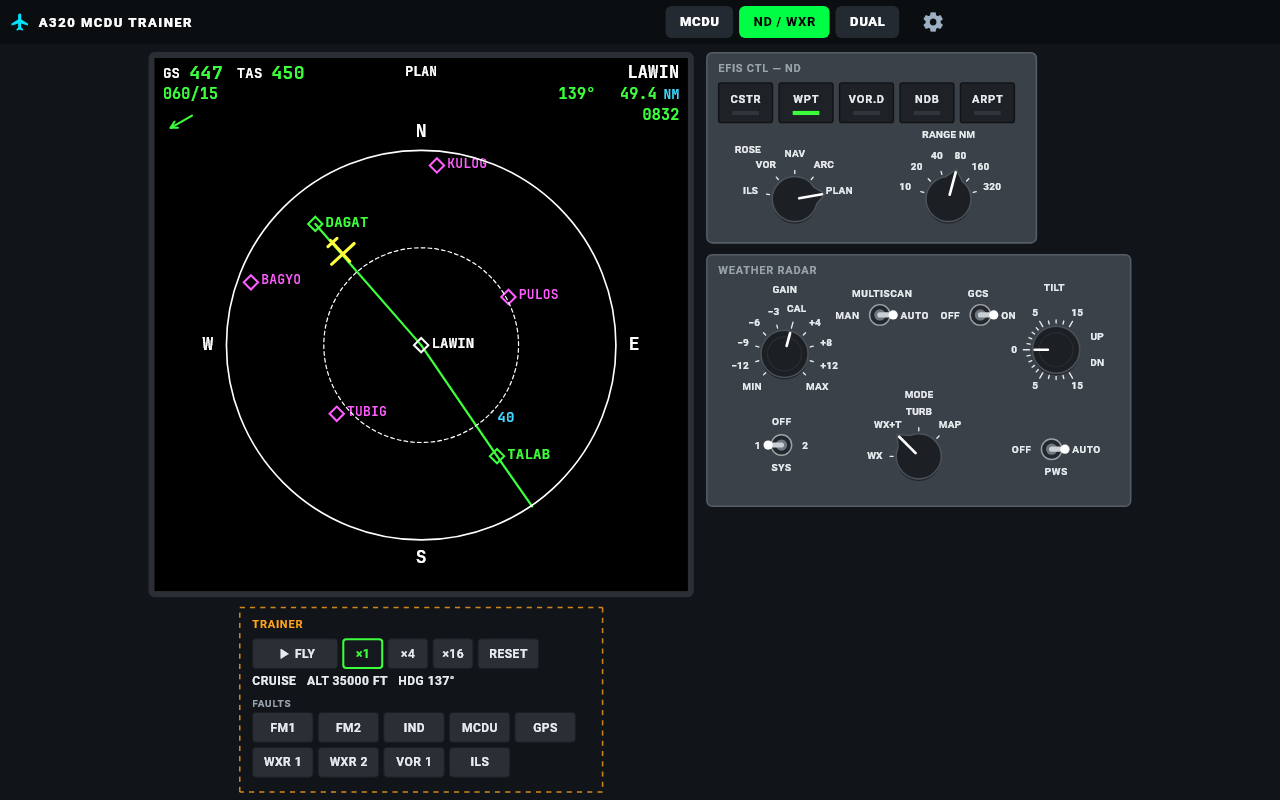Trigger the FM1 fault
Image resolution: width=1280 pixels, height=800 pixels.
[283, 728]
